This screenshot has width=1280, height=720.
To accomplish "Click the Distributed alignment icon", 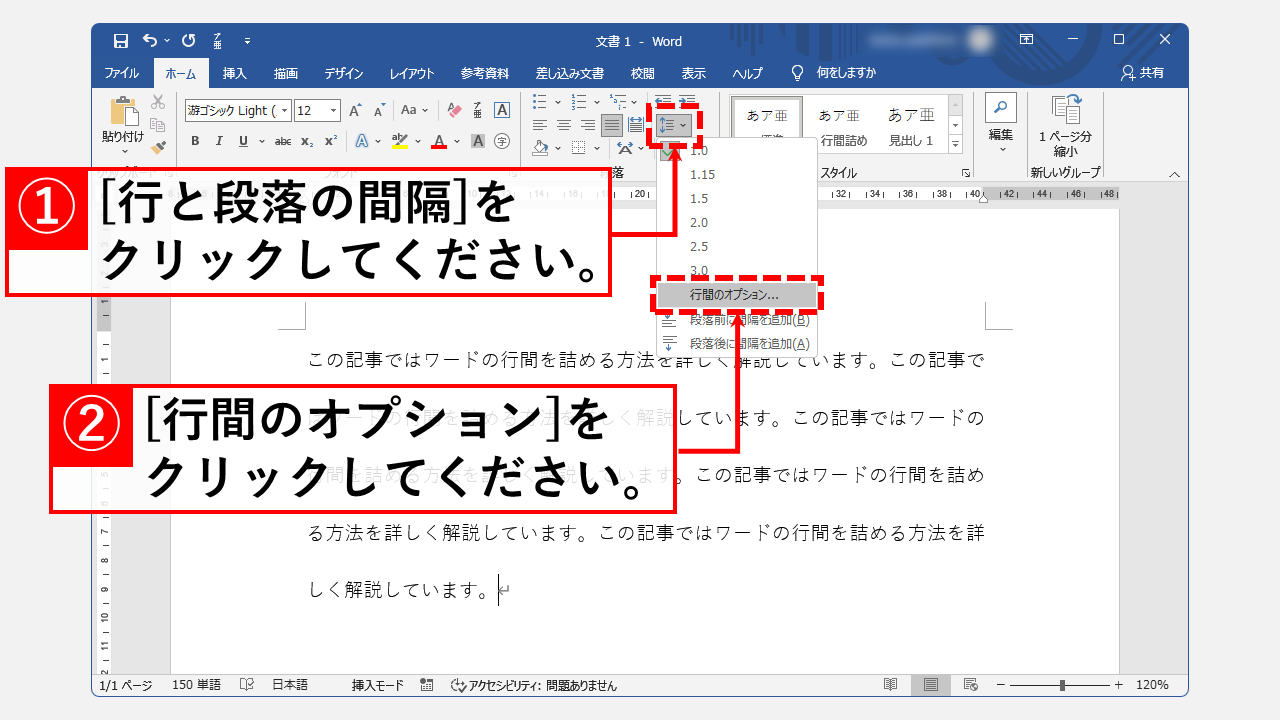I will pos(636,125).
